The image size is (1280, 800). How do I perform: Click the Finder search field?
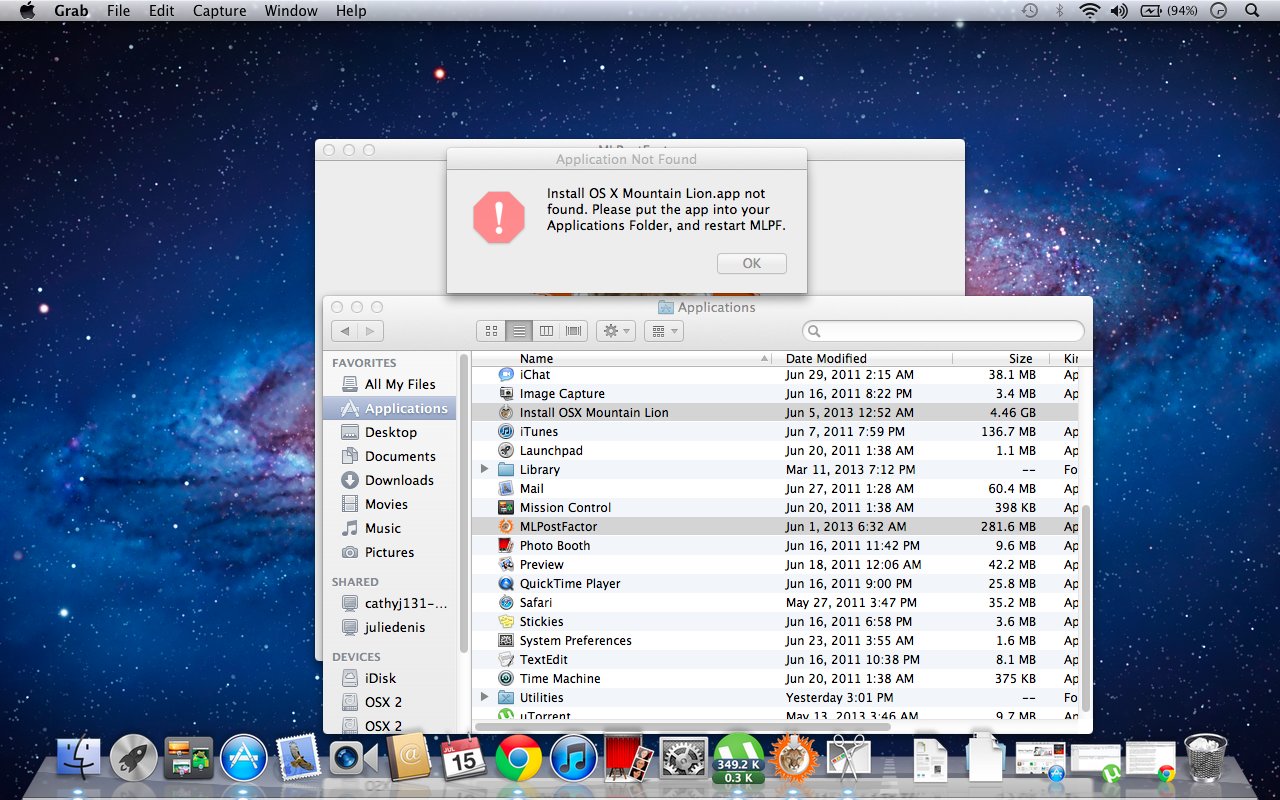point(943,331)
